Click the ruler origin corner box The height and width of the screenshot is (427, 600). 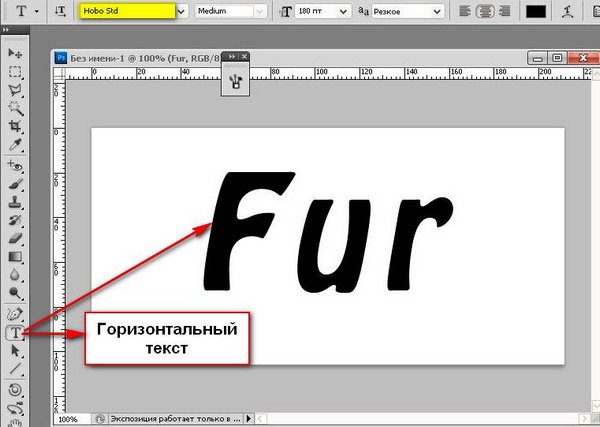(x=59, y=73)
